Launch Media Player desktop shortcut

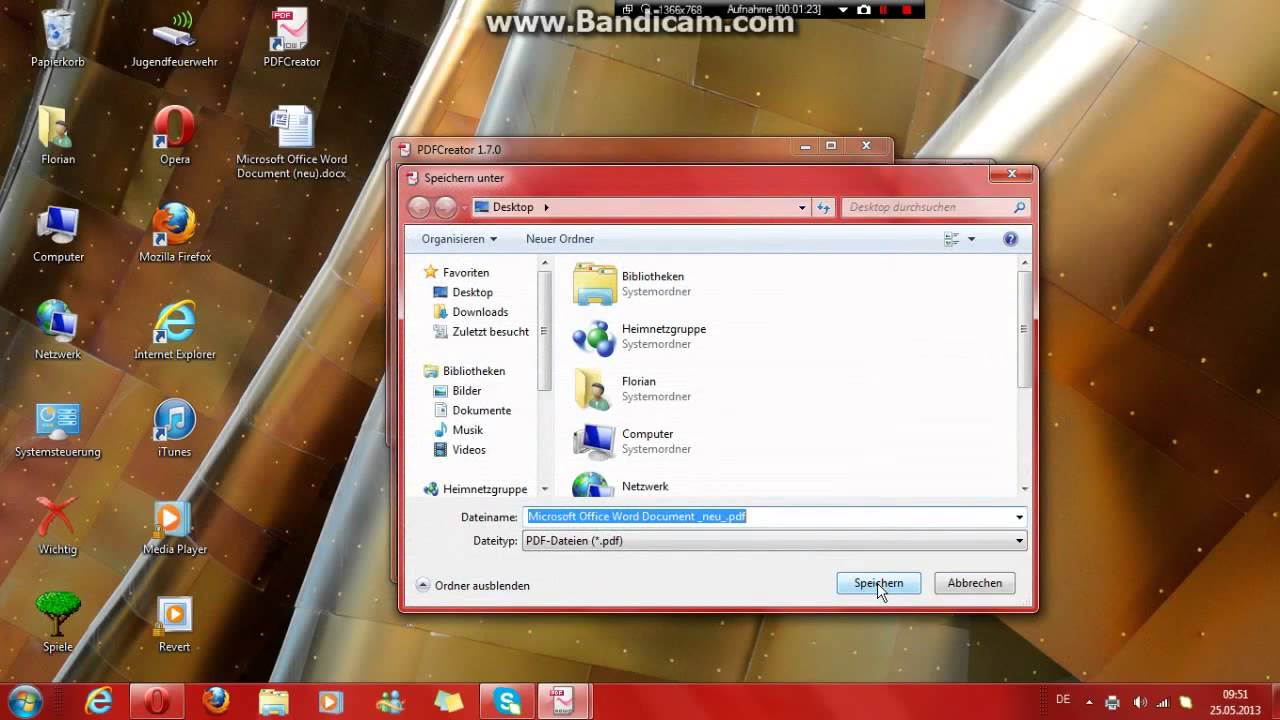(x=175, y=525)
